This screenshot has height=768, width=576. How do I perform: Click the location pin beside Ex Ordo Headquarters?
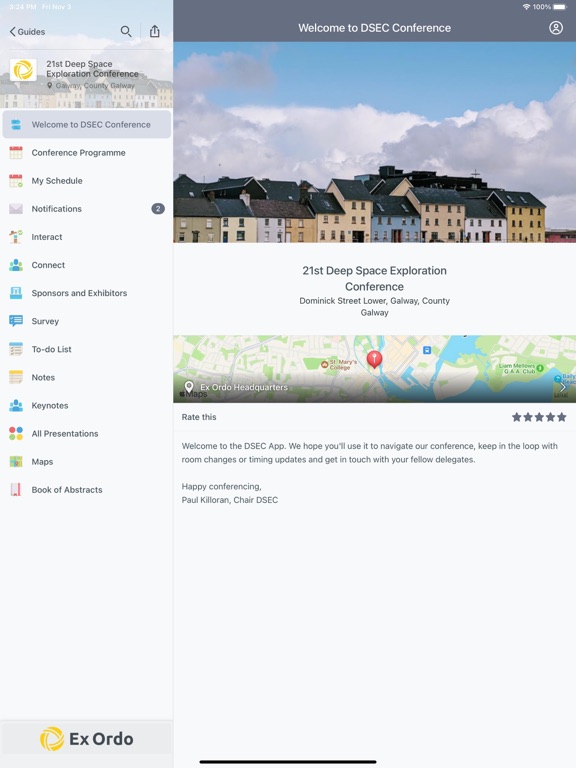point(189,387)
